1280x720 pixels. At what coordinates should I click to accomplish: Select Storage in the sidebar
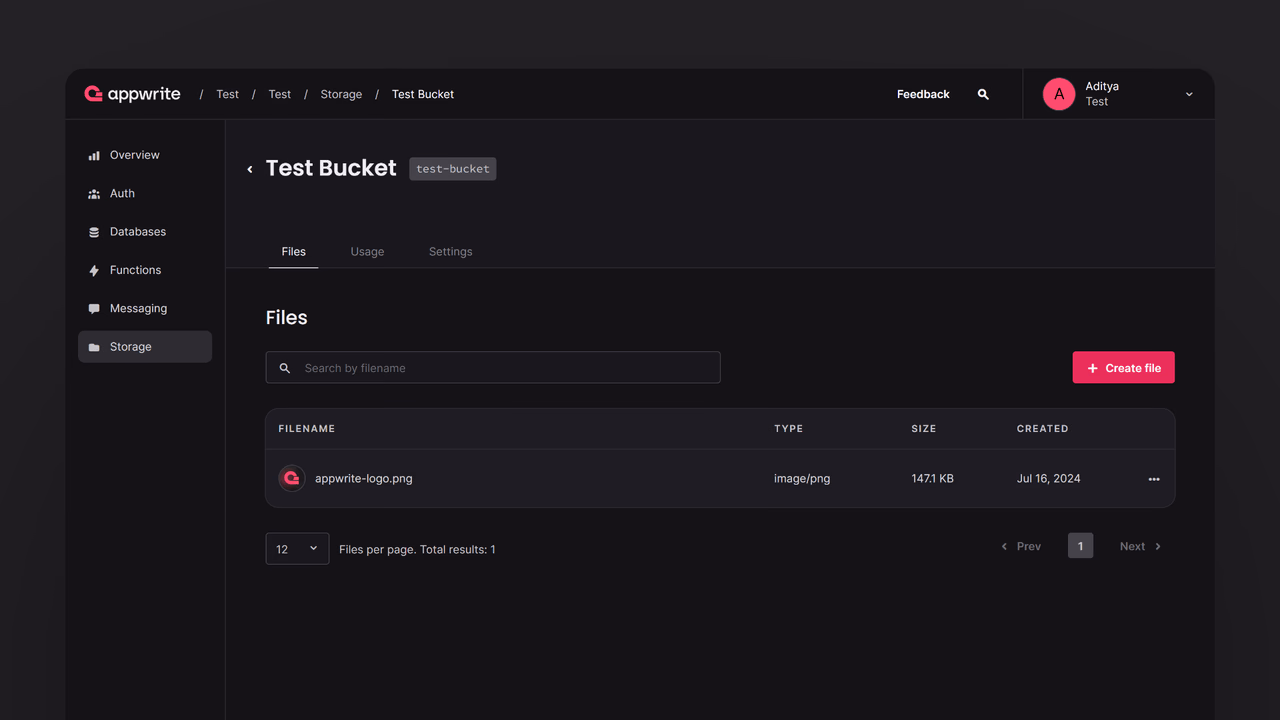(x=145, y=347)
